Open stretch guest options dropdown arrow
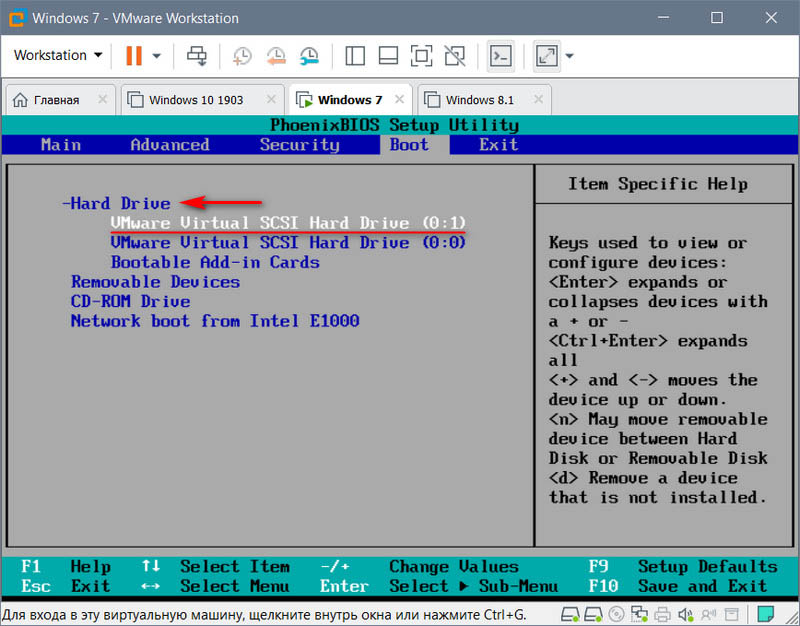Screen dimensions: 800x626 point(569,56)
